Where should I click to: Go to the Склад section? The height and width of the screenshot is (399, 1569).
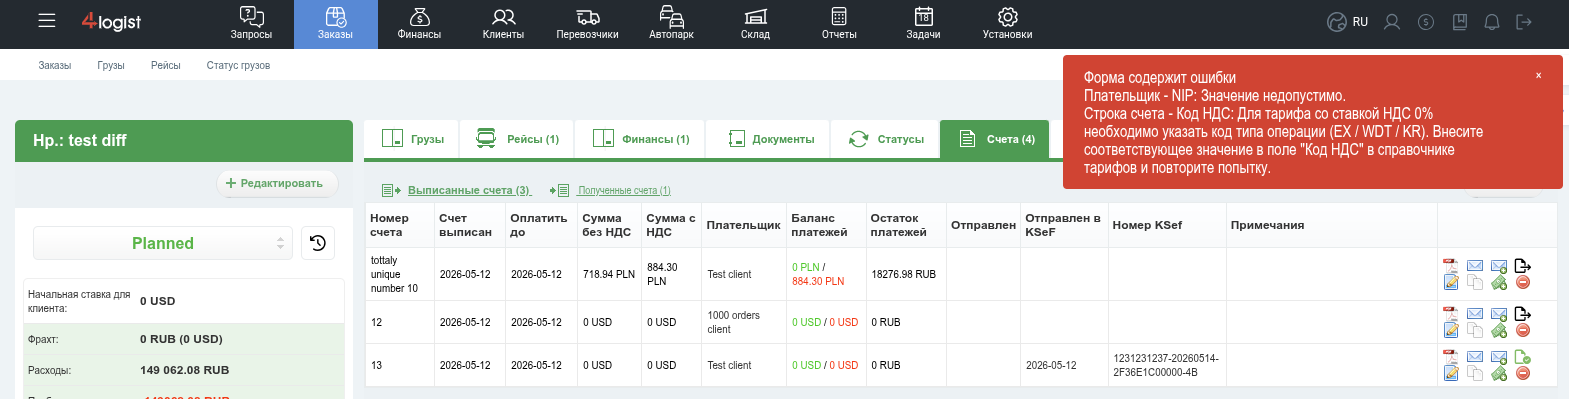click(756, 24)
